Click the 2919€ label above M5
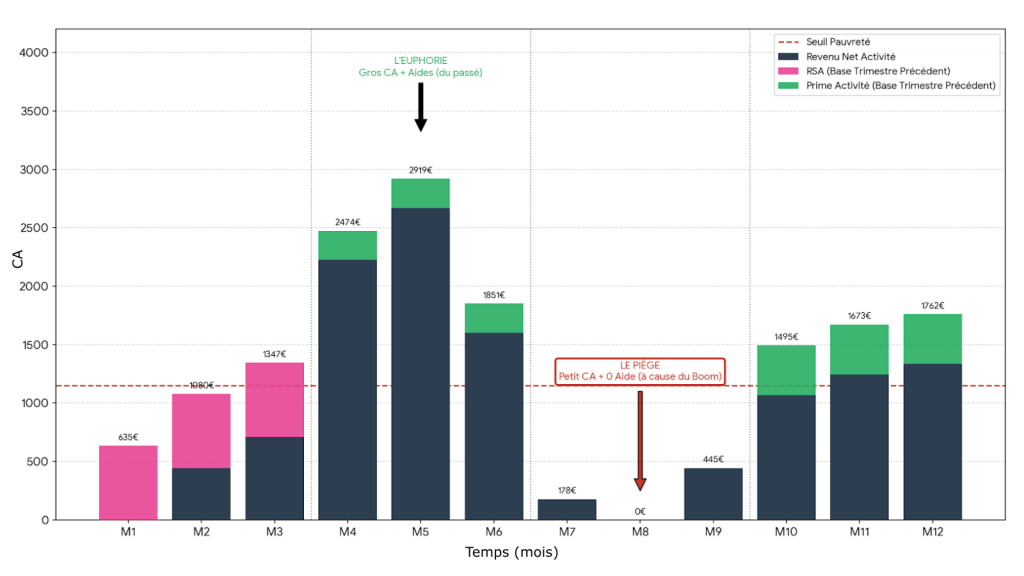1024x576 pixels. pos(421,170)
